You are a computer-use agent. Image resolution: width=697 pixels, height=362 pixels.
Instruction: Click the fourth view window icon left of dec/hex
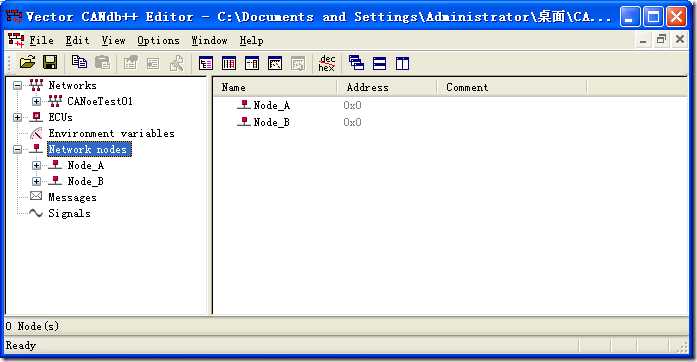[x=275, y=64]
